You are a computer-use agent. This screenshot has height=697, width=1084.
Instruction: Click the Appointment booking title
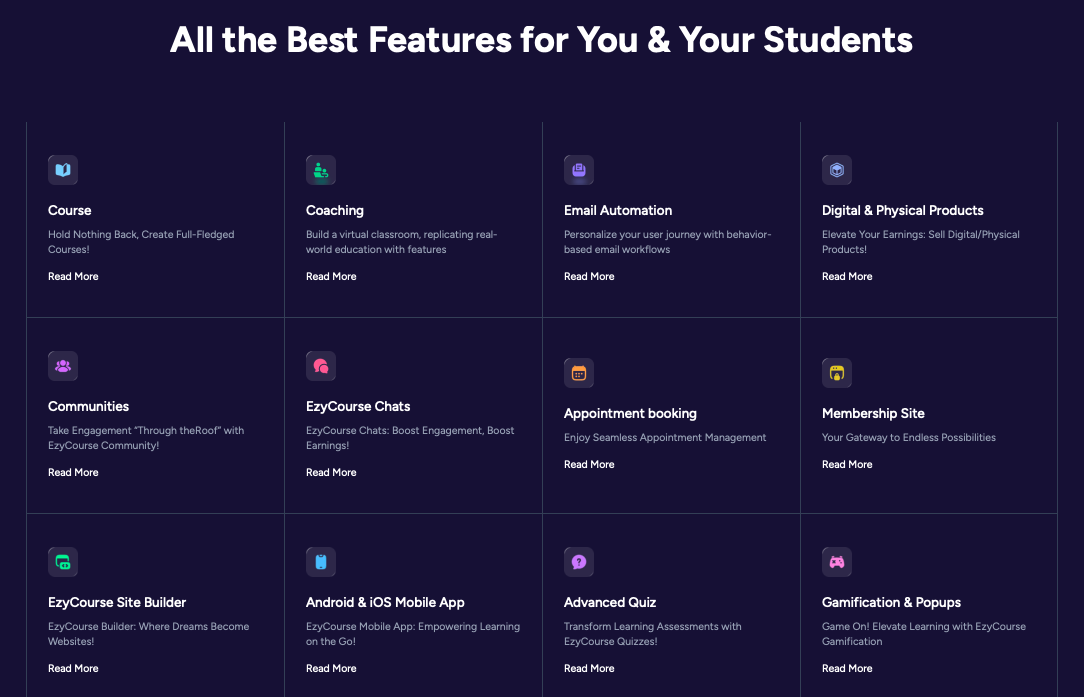point(630,413)
